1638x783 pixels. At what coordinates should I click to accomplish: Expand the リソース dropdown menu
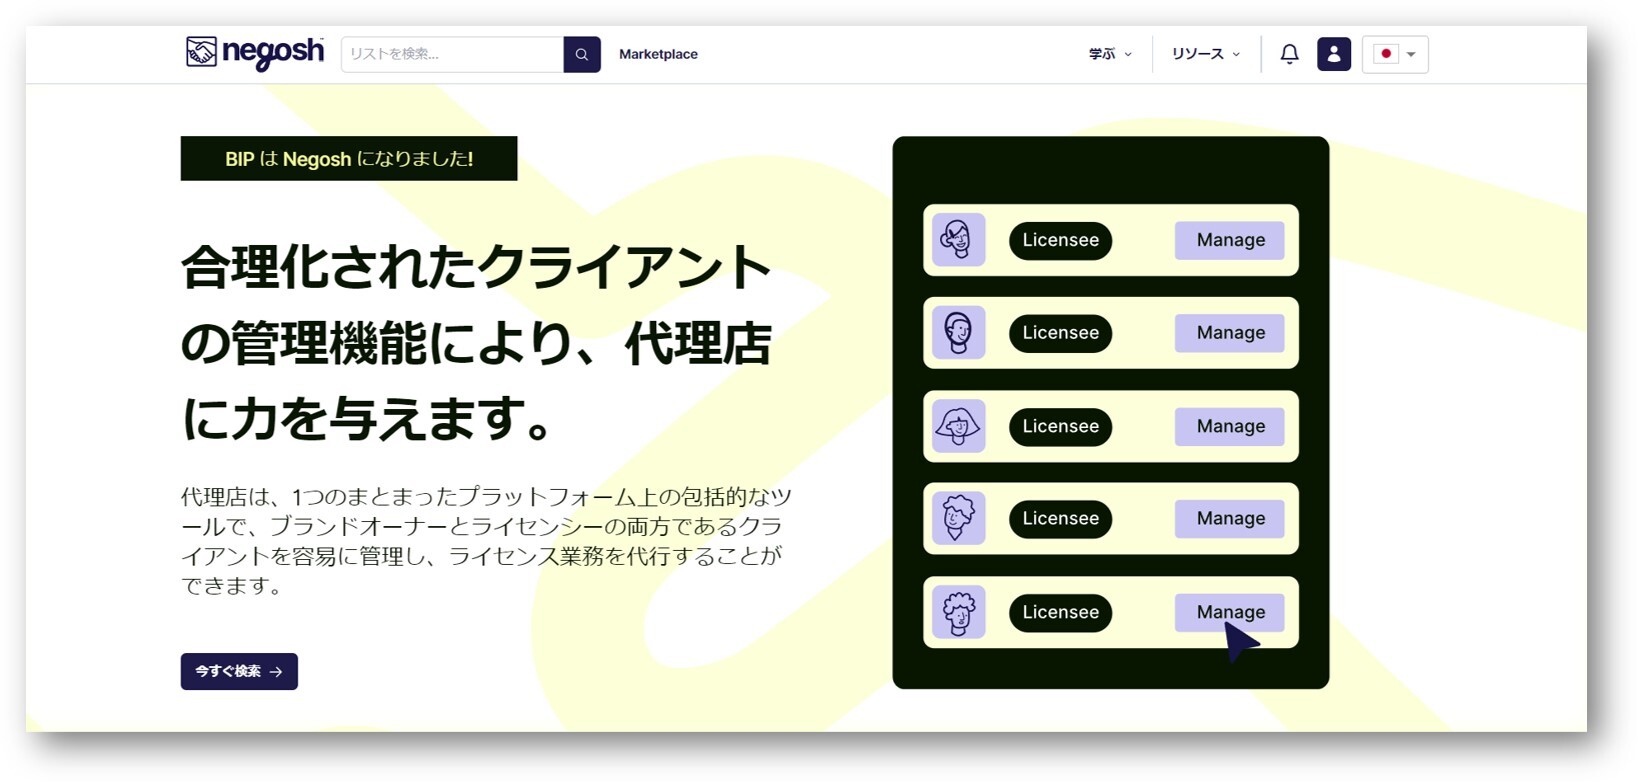1205,54
